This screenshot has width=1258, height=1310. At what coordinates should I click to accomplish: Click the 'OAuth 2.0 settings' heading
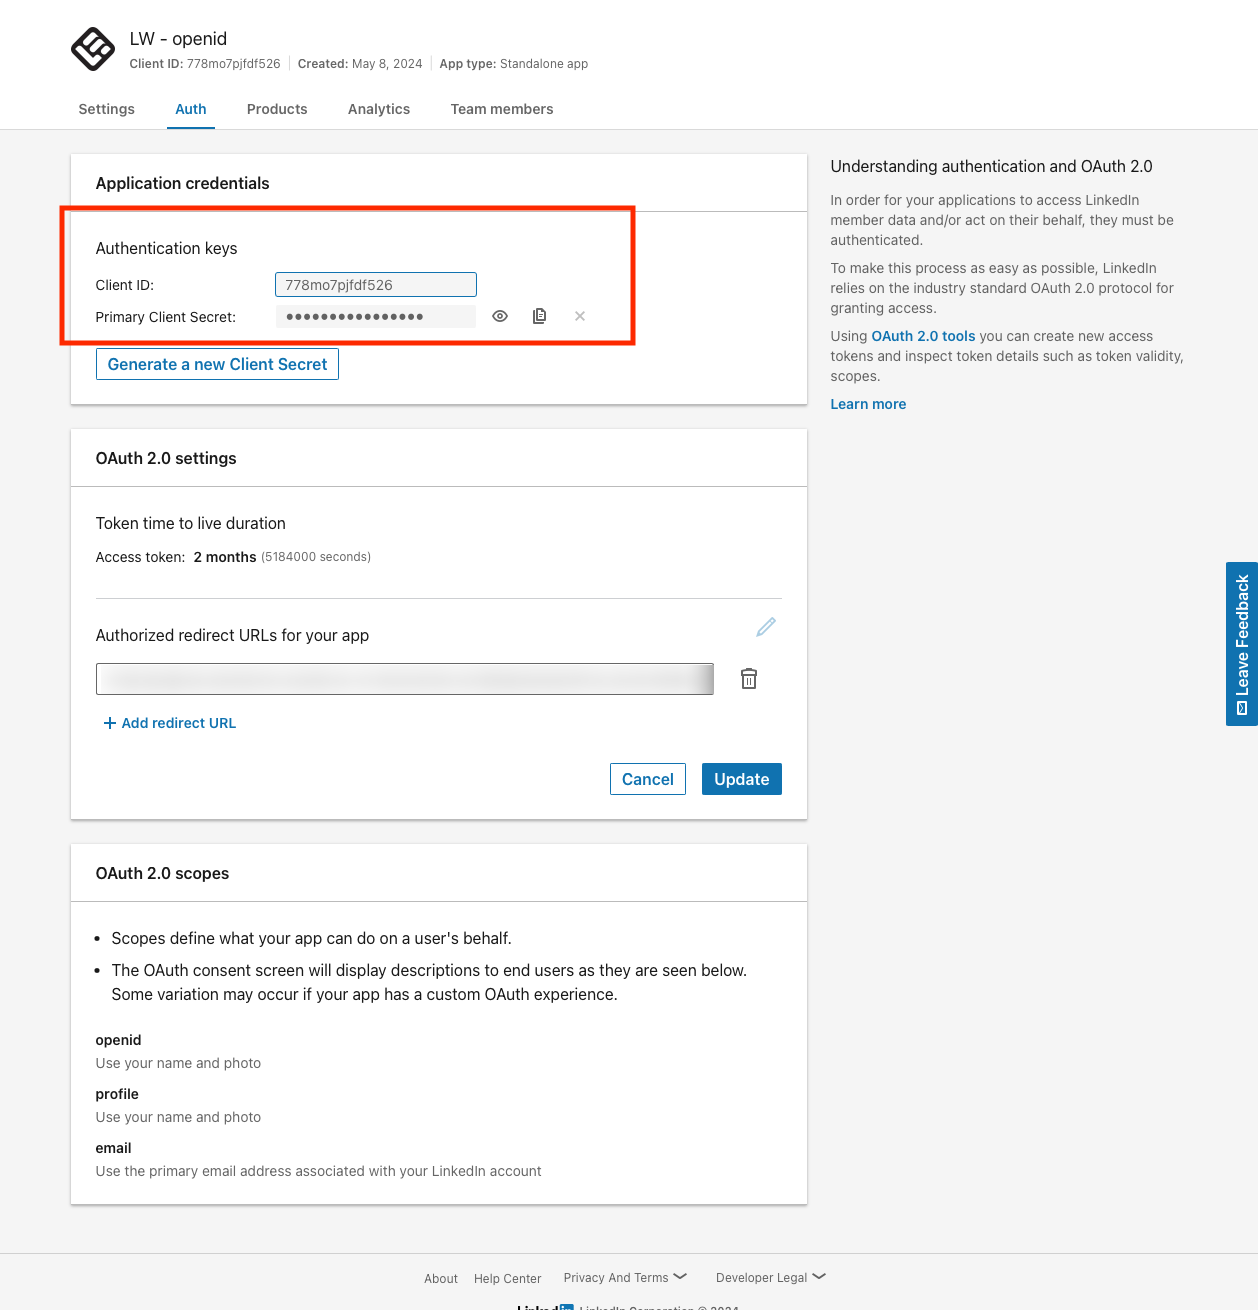coord(166,458)
